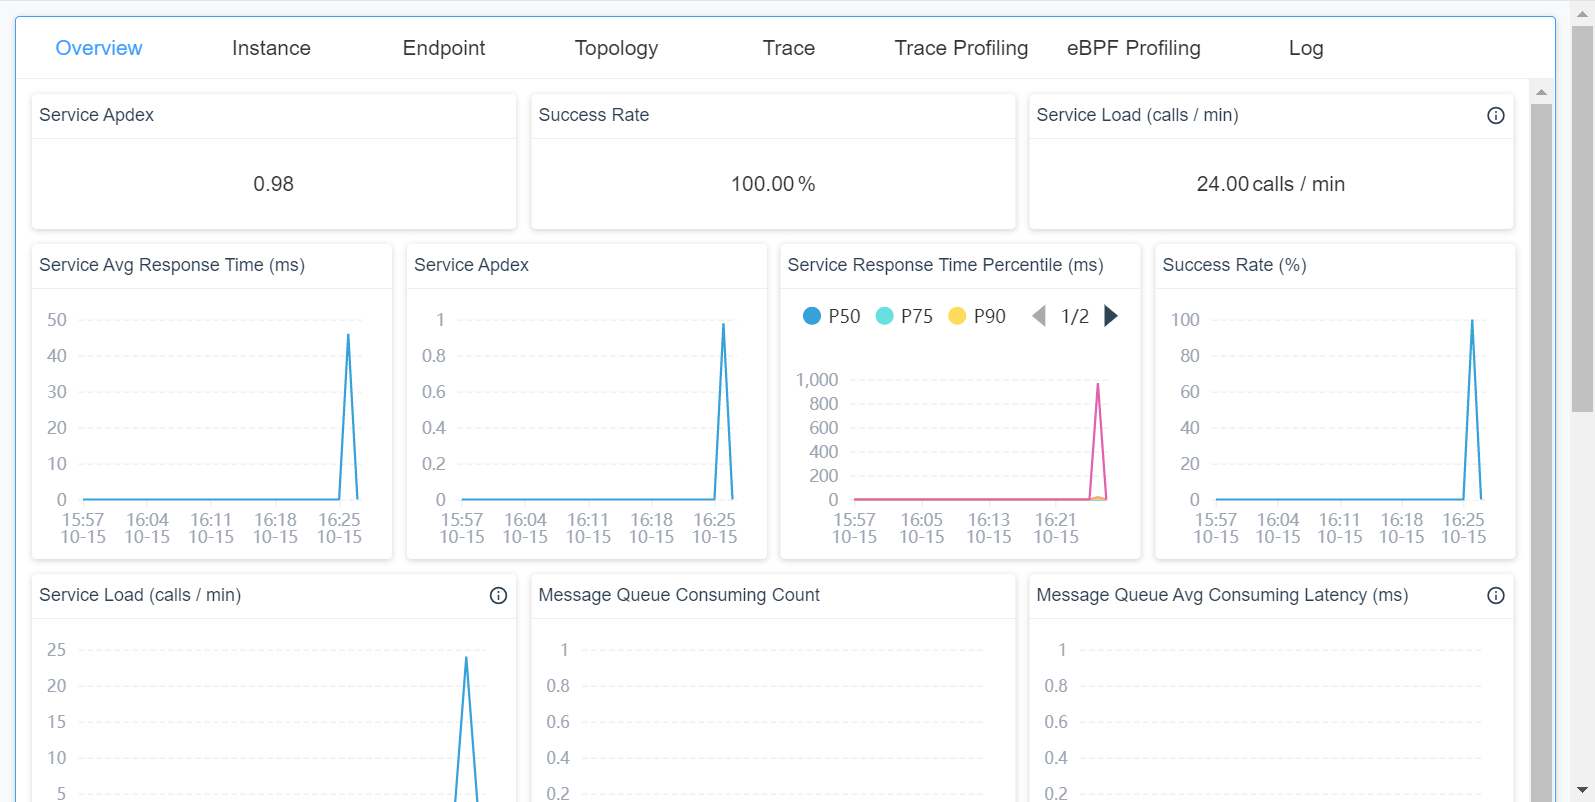
Task: Click the page outer scrollbar thumb
Action: 1582,219
